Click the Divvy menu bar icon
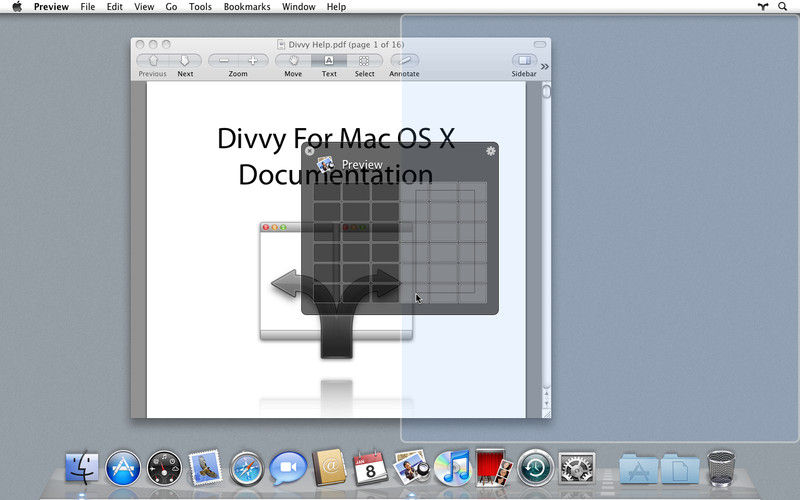Screen dimensions: 800x500 click(x=763, y=7)
